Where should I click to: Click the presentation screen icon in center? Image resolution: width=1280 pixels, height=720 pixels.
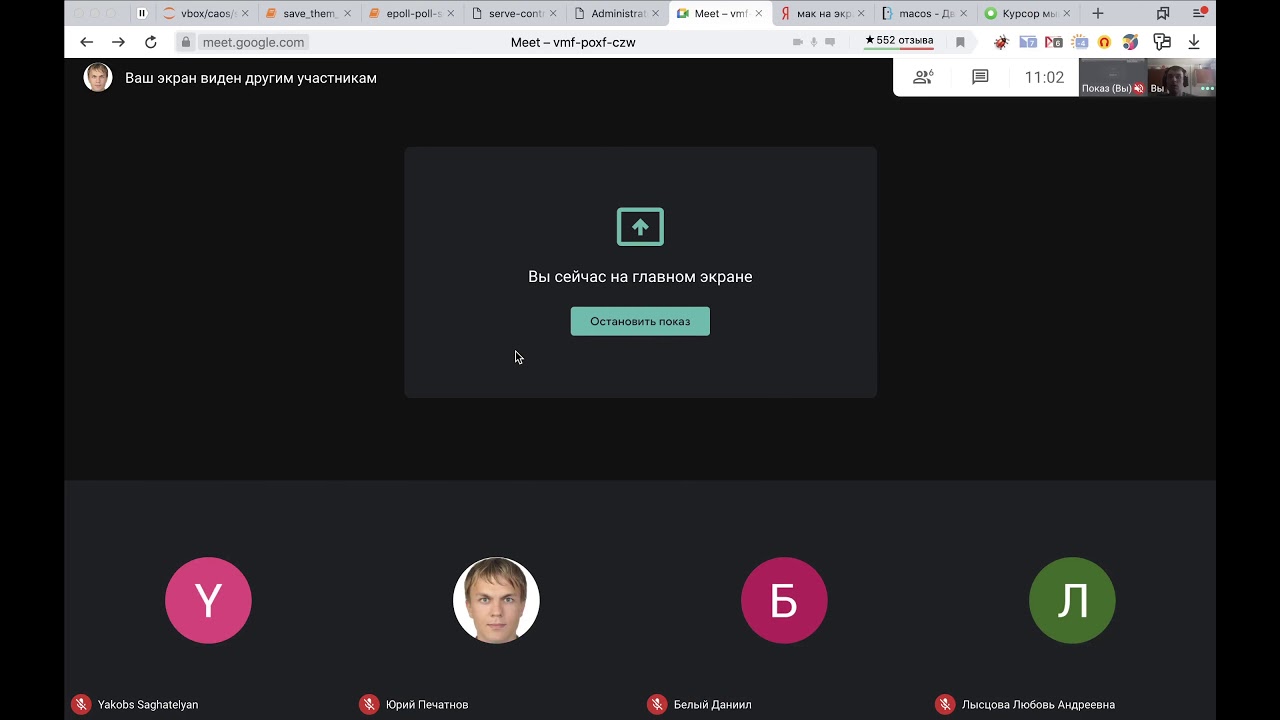pos(640,227)
